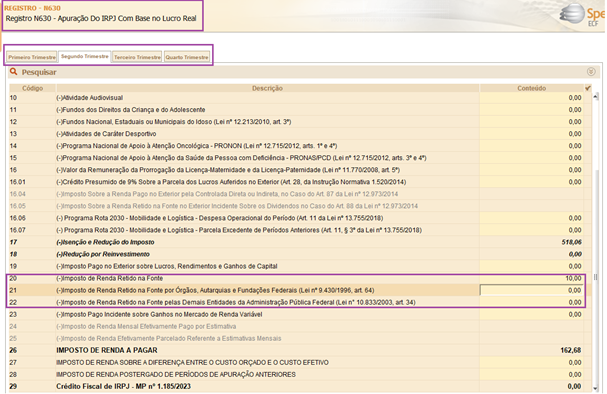The image size is (607, 394).
Task: Click value cell for row 27
Action: click(x=532, y=362)
